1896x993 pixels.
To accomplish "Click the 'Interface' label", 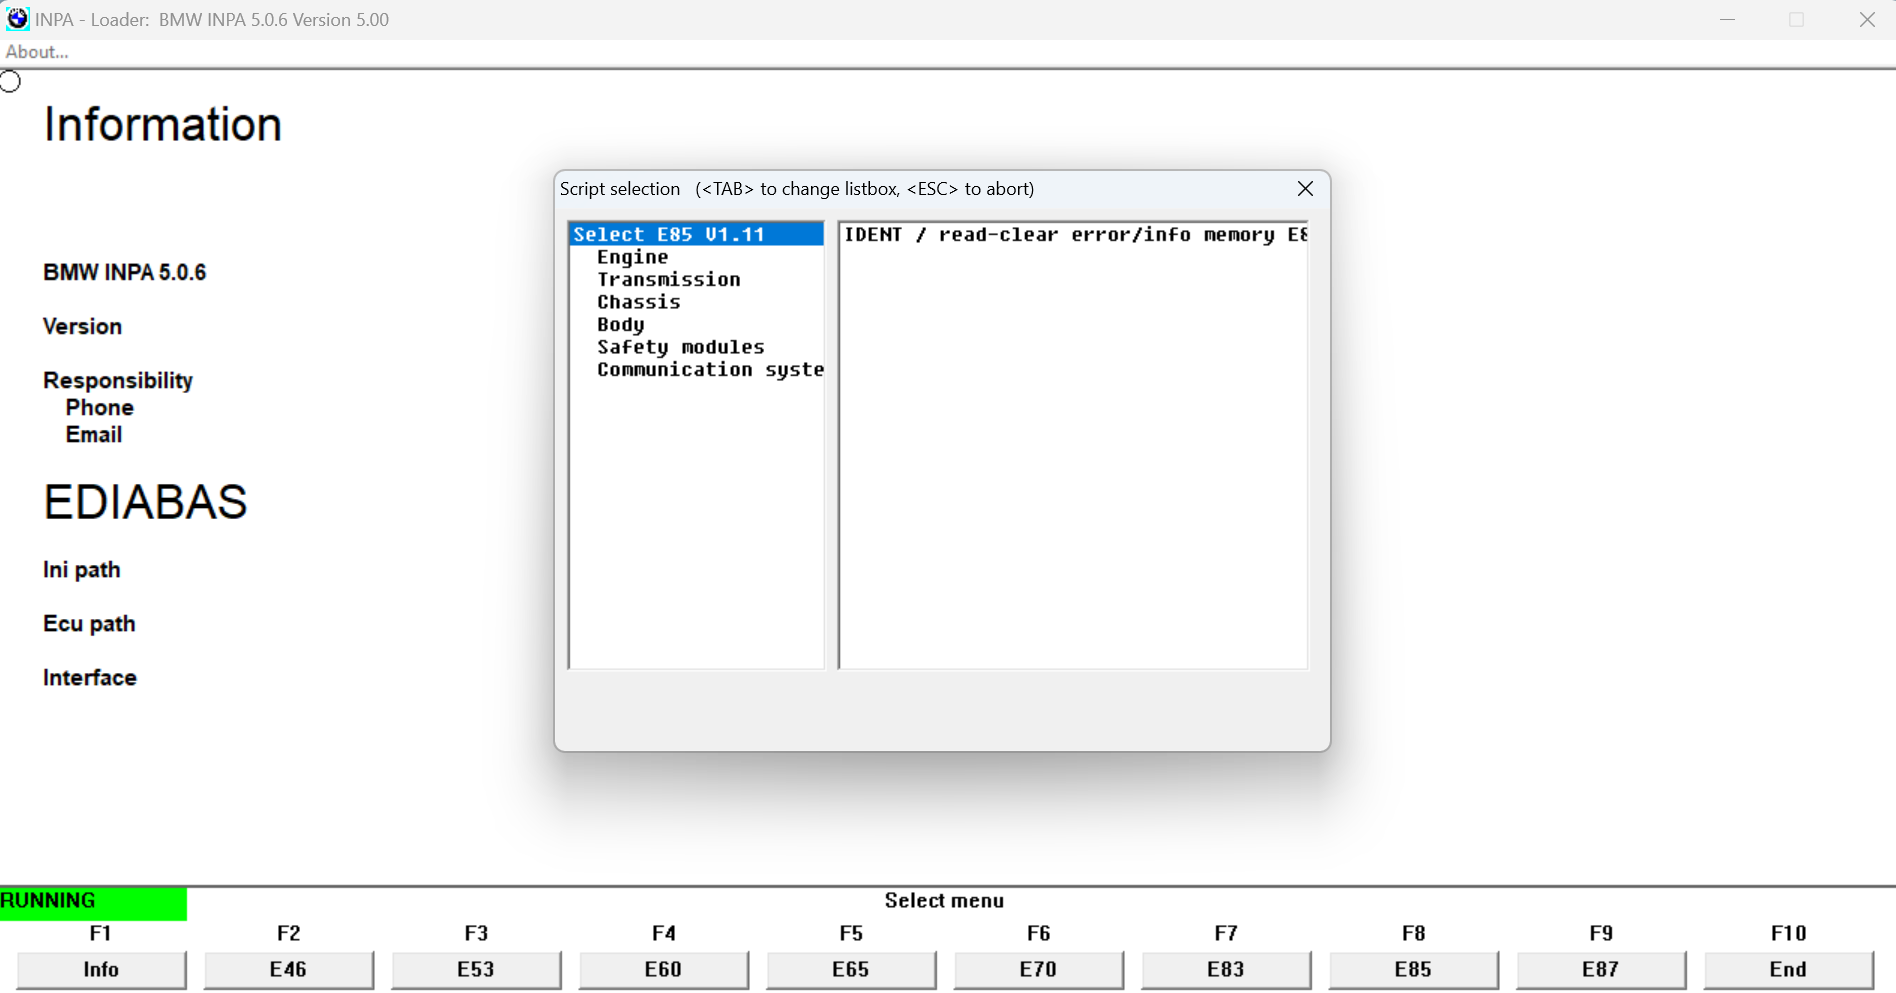I will click(90, 678).
